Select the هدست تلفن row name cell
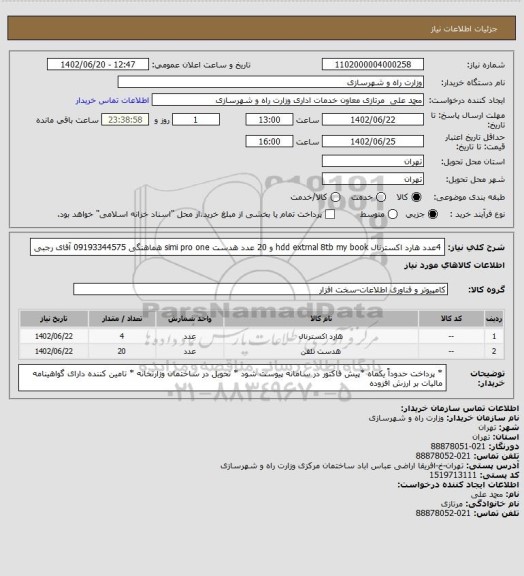The width and height of the screenshot is (524, 576). 321,352
